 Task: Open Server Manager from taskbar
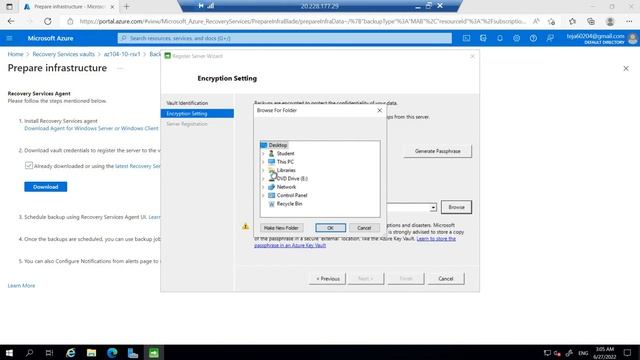133,353
